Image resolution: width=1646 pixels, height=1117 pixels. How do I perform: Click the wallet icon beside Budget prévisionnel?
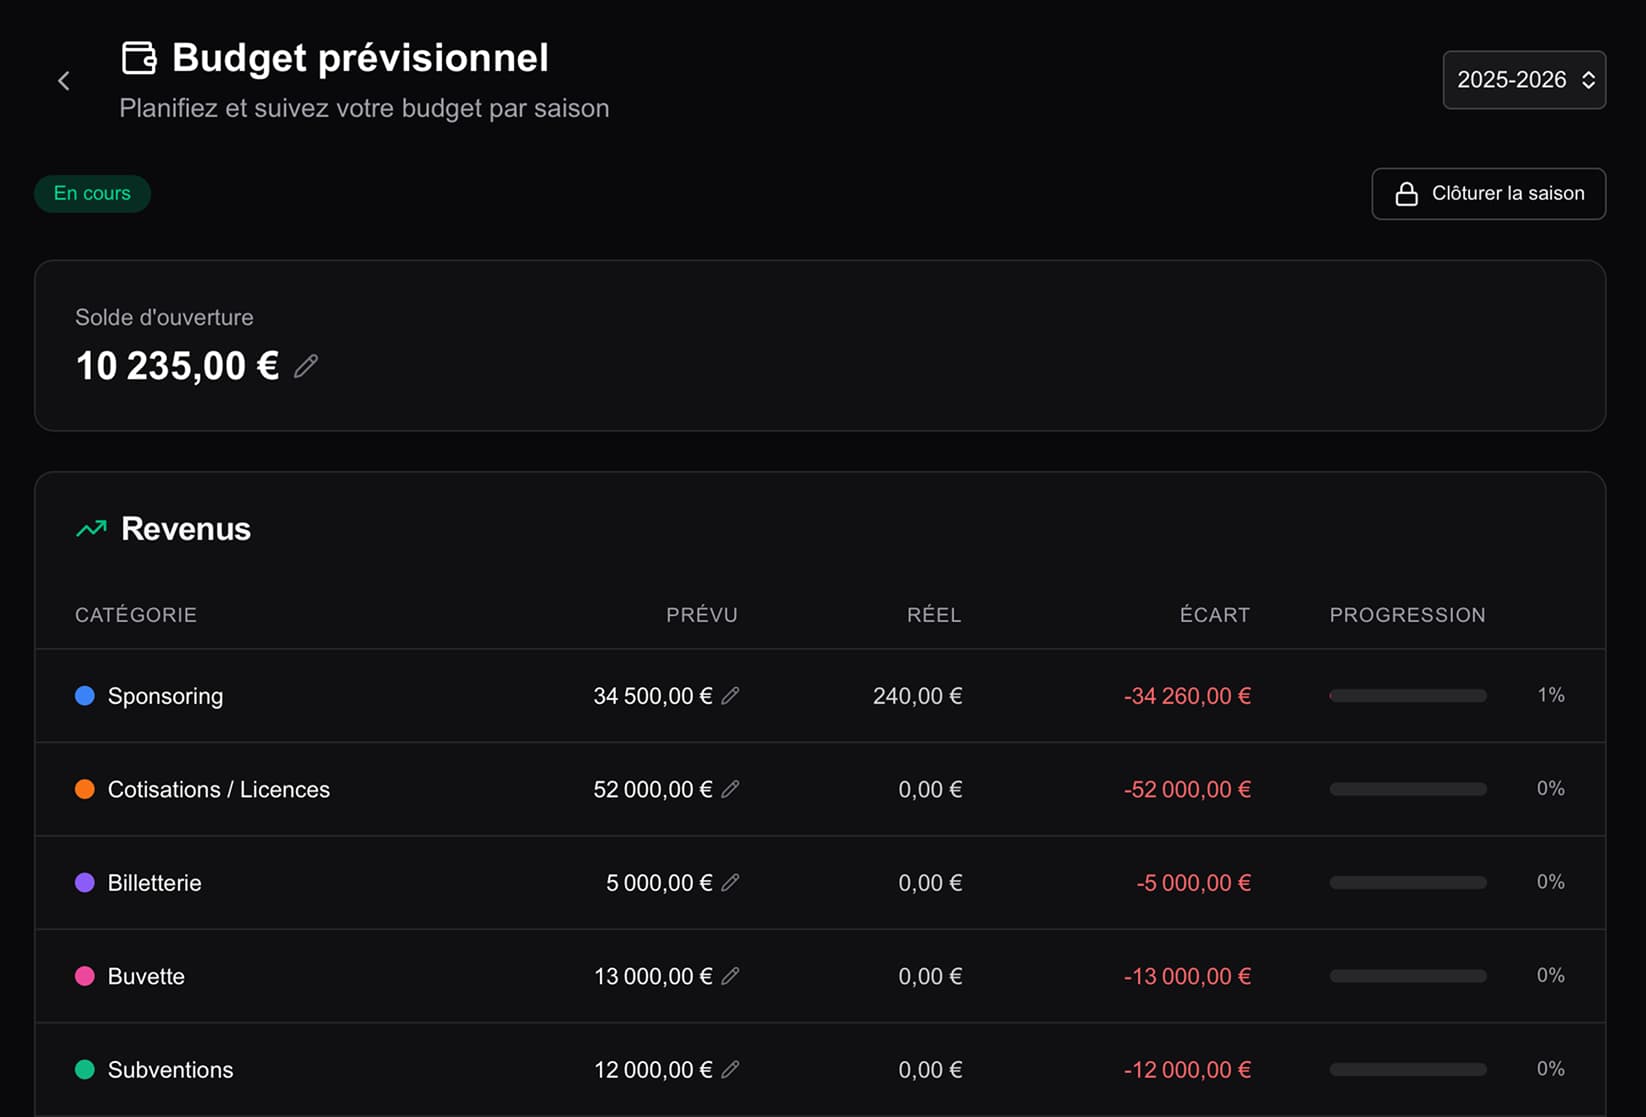tap(139, 58)
